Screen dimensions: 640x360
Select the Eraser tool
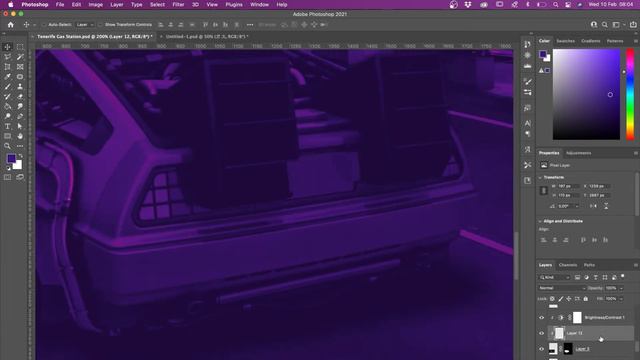(x=20, y=96)
